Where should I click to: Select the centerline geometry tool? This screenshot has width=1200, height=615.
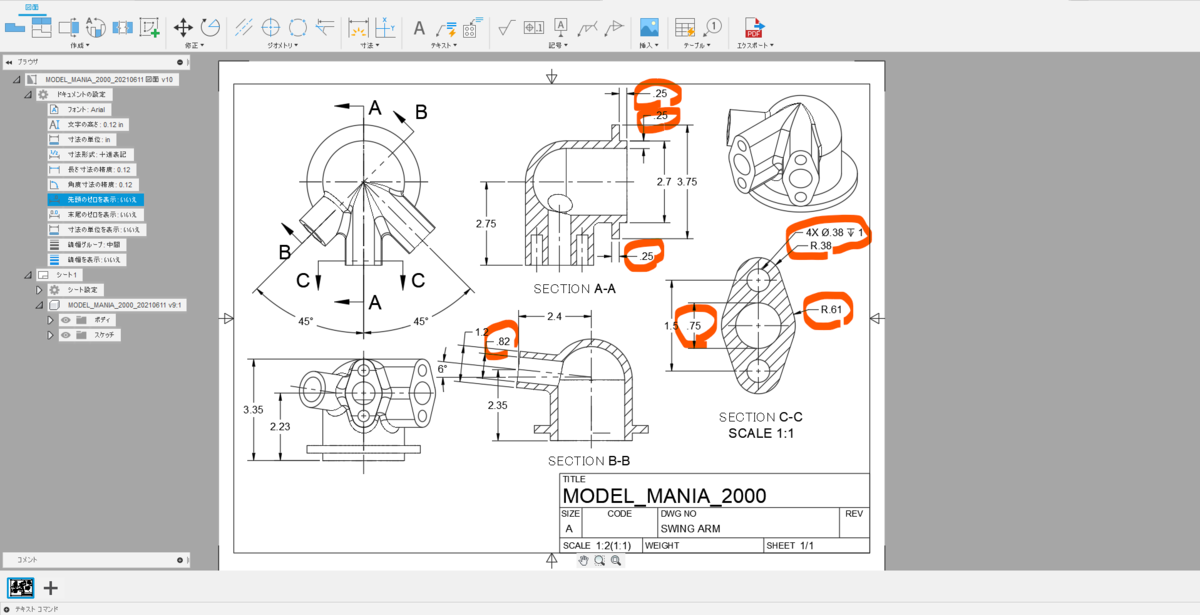click(x=244, y=27)
